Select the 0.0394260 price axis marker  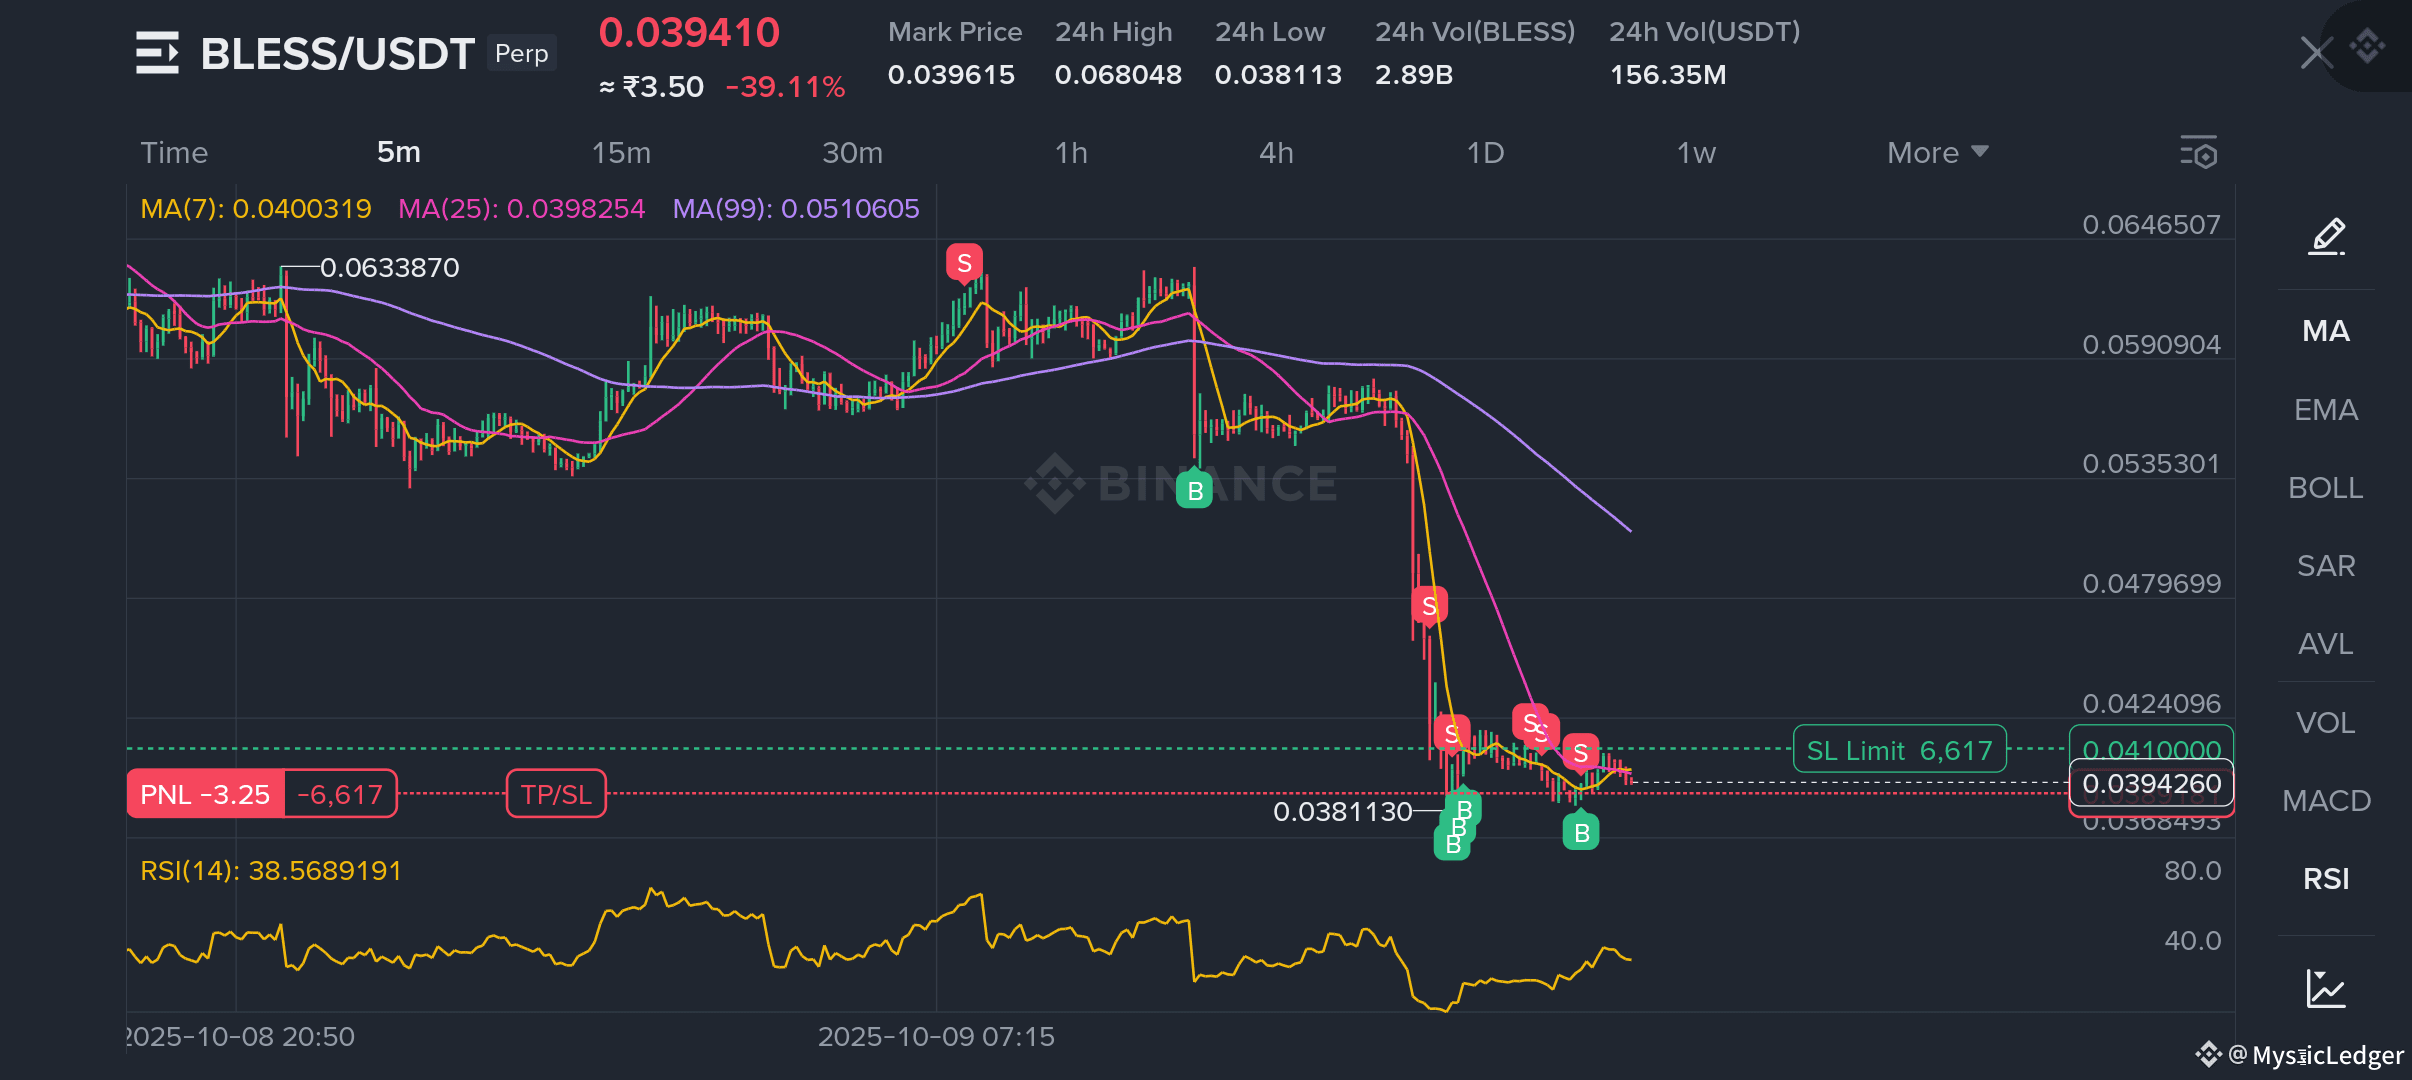click(x=2151, y=784)
